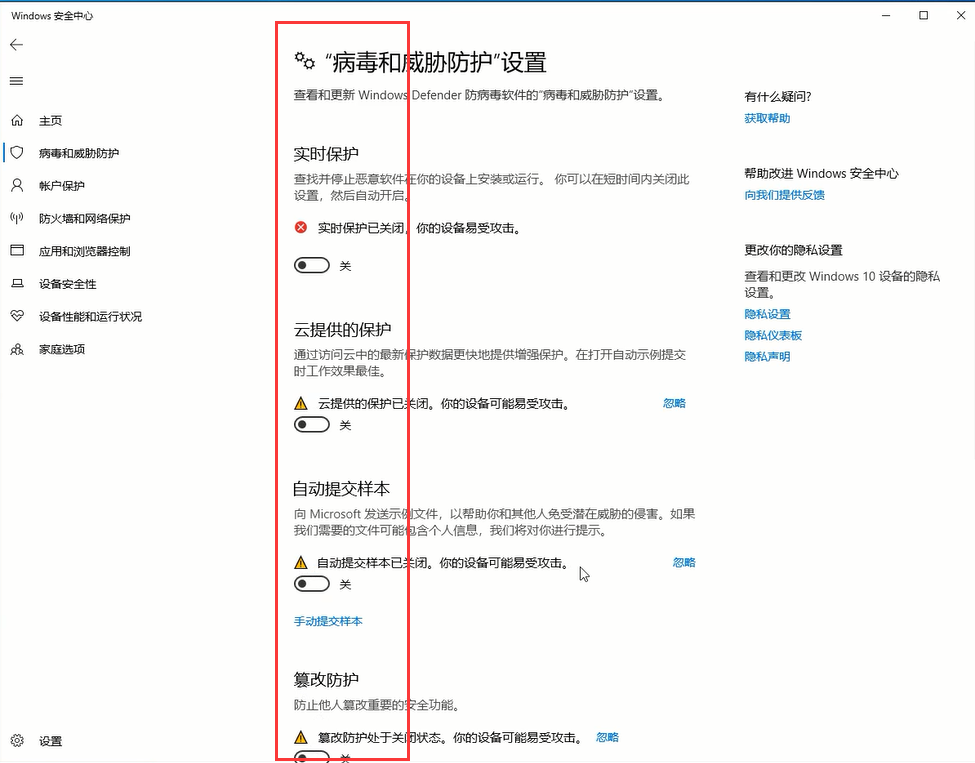Turn on the real-time protection toggle
Screen dimensions: 975x763
coord(312,266)
